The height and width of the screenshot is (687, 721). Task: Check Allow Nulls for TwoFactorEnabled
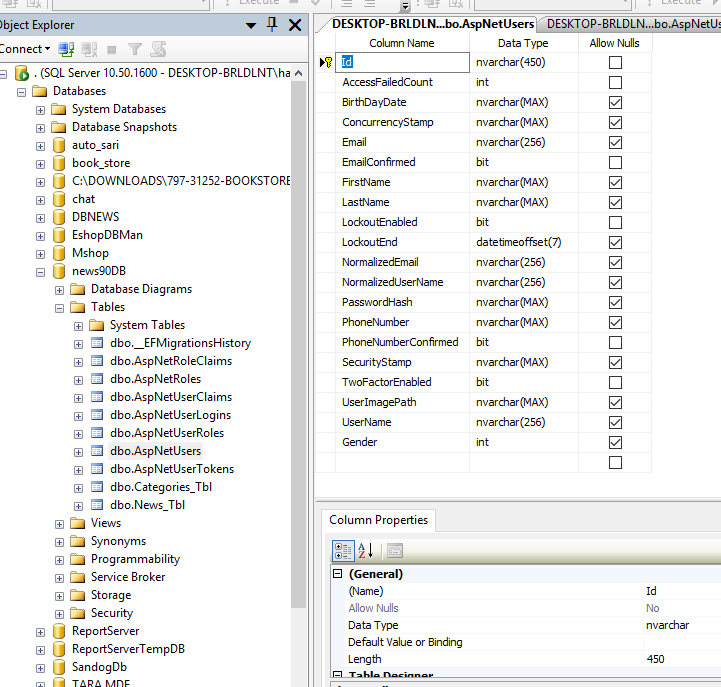(615, 382)
